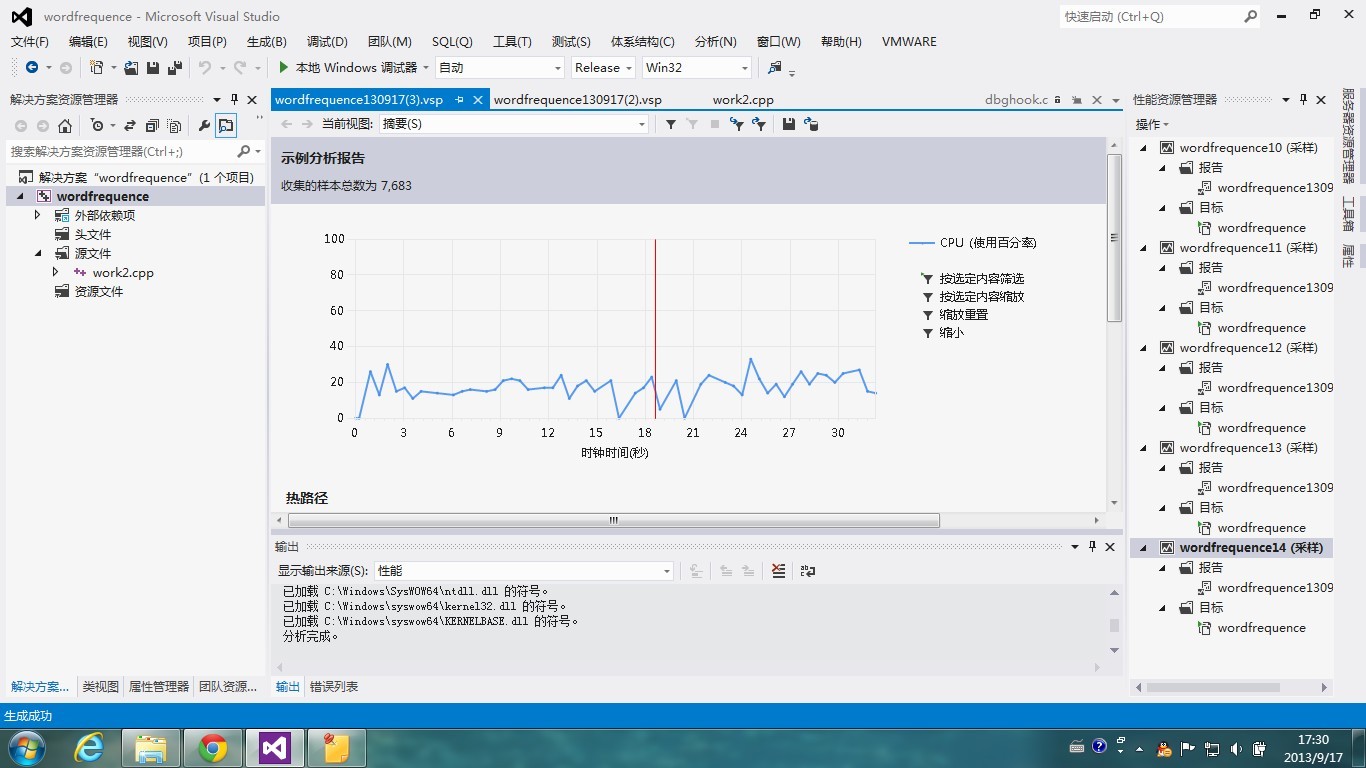Collapse wordfrequence10 (采样) session node
Viewport: 1366px width, 768px height.
click(1144, 147)
